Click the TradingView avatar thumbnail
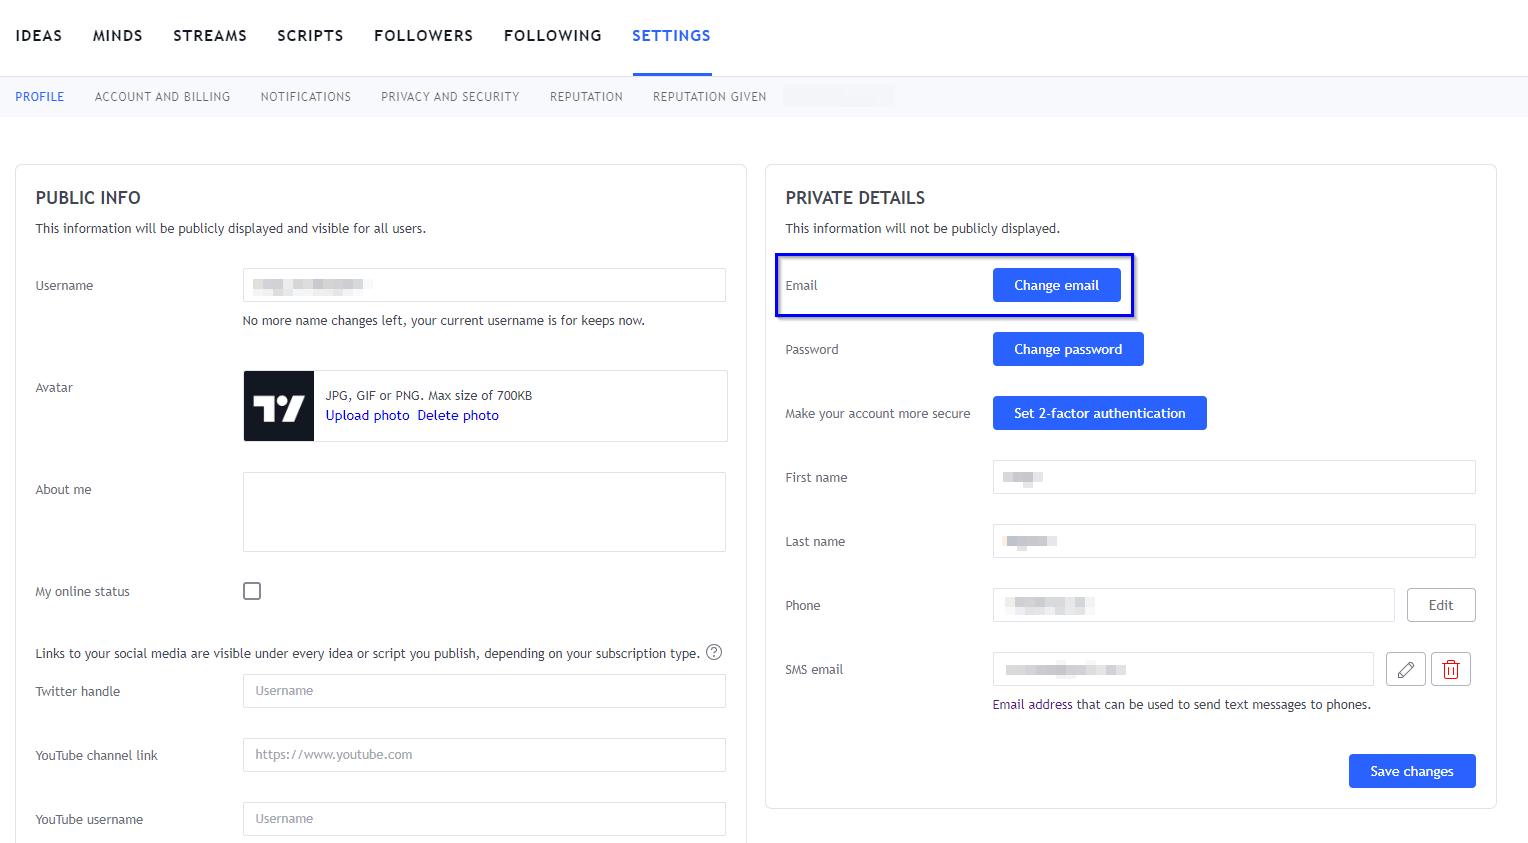This screenshot has width=1528, height=843. (x=278, y=405)
